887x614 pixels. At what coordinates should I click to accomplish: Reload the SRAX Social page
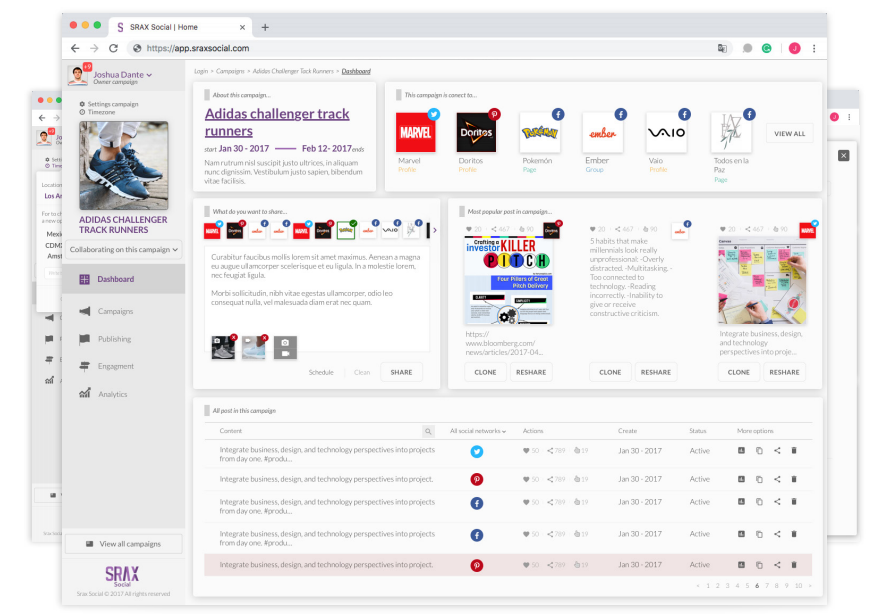(113, 49)
